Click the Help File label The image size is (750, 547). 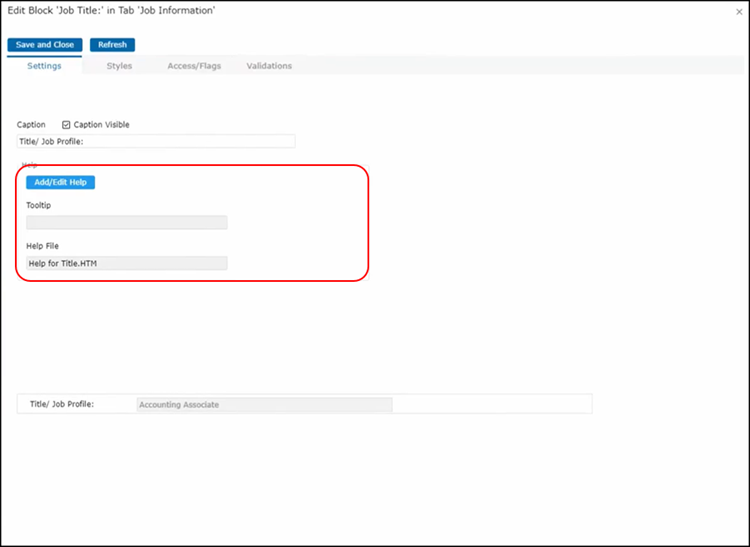43,245
